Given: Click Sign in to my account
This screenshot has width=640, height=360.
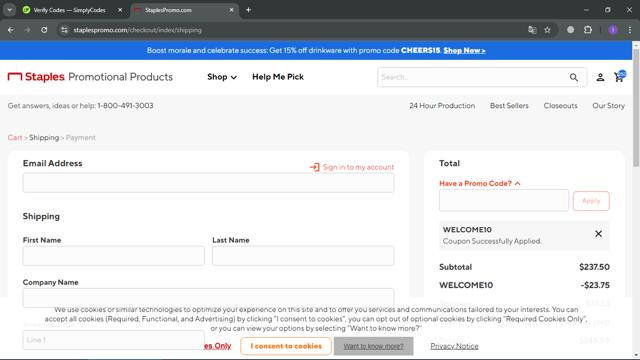Looking at the screenshot, I should tap(352, 167).
